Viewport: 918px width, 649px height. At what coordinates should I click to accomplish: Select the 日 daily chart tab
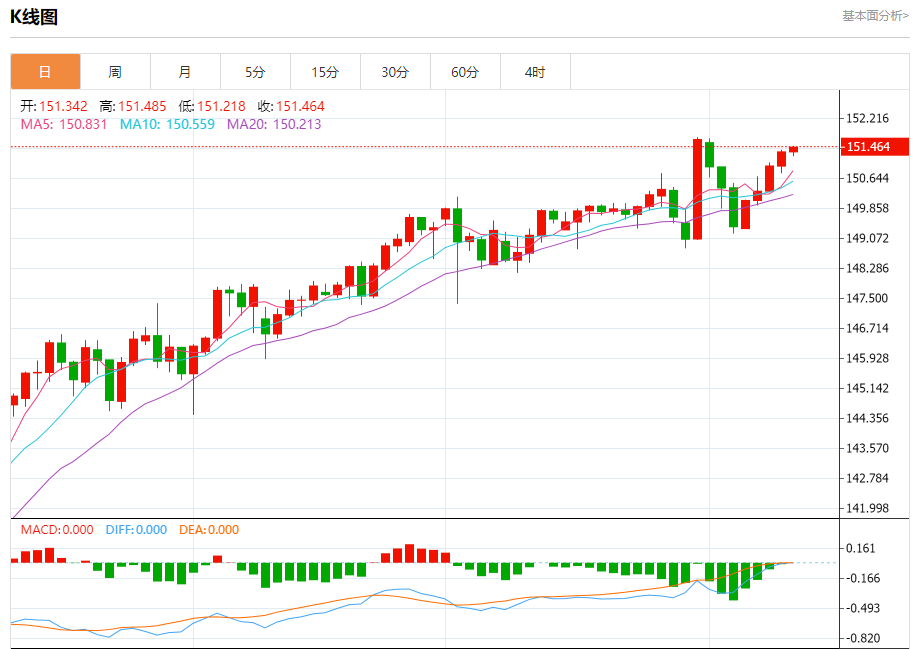[46, 71]
